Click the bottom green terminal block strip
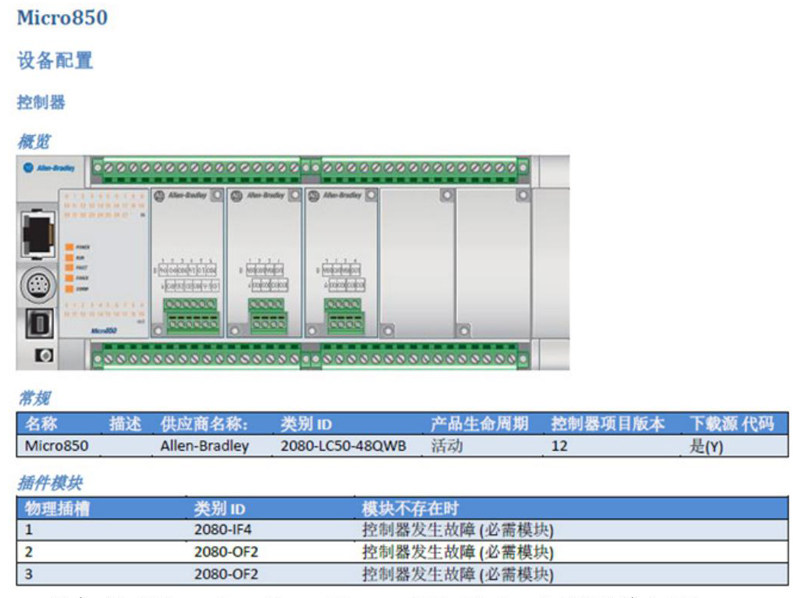Image resolution: width=800 pixels, height=598 pixels. (x=311, y=356)
